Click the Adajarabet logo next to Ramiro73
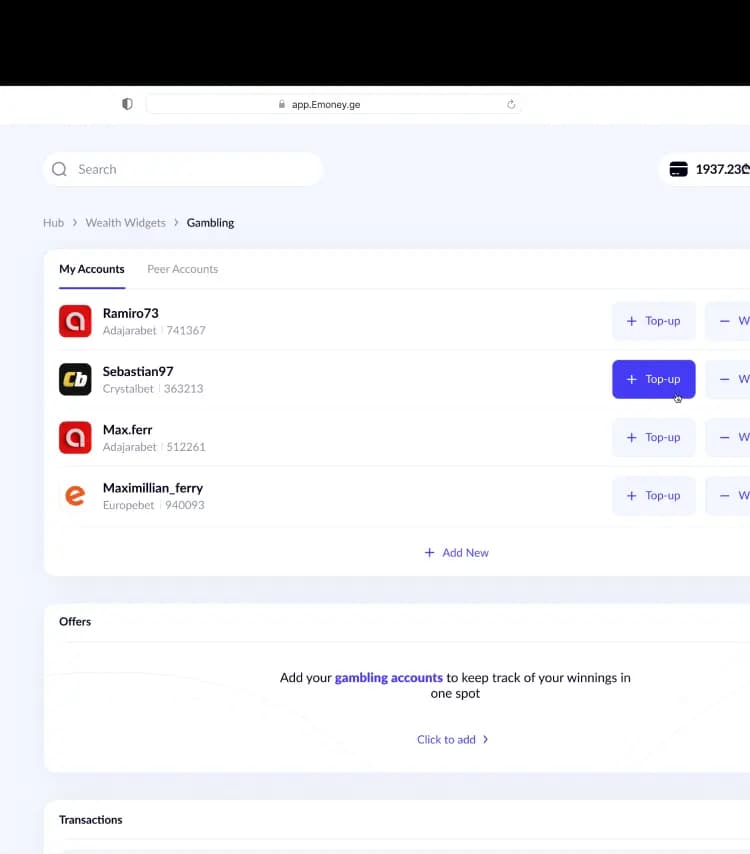750x854 pixels. 75,321
